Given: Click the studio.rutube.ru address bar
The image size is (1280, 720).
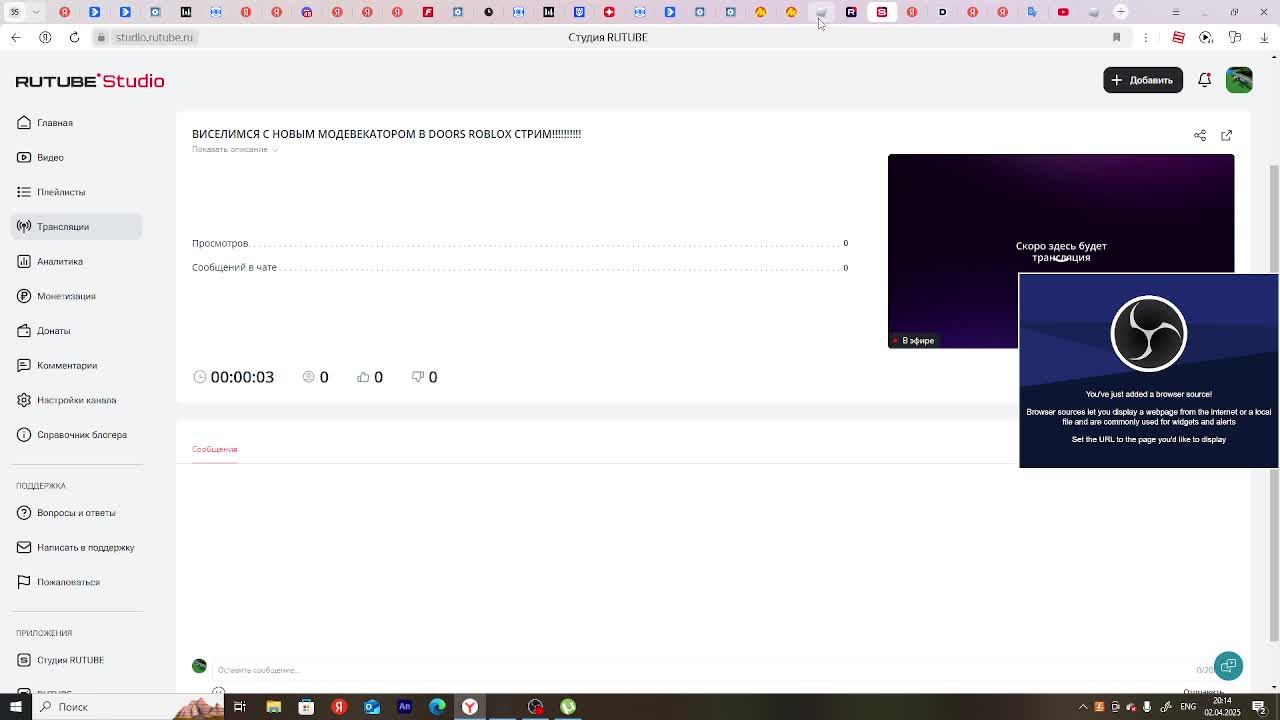Looking at the screenshot, I should pos(154,37).
